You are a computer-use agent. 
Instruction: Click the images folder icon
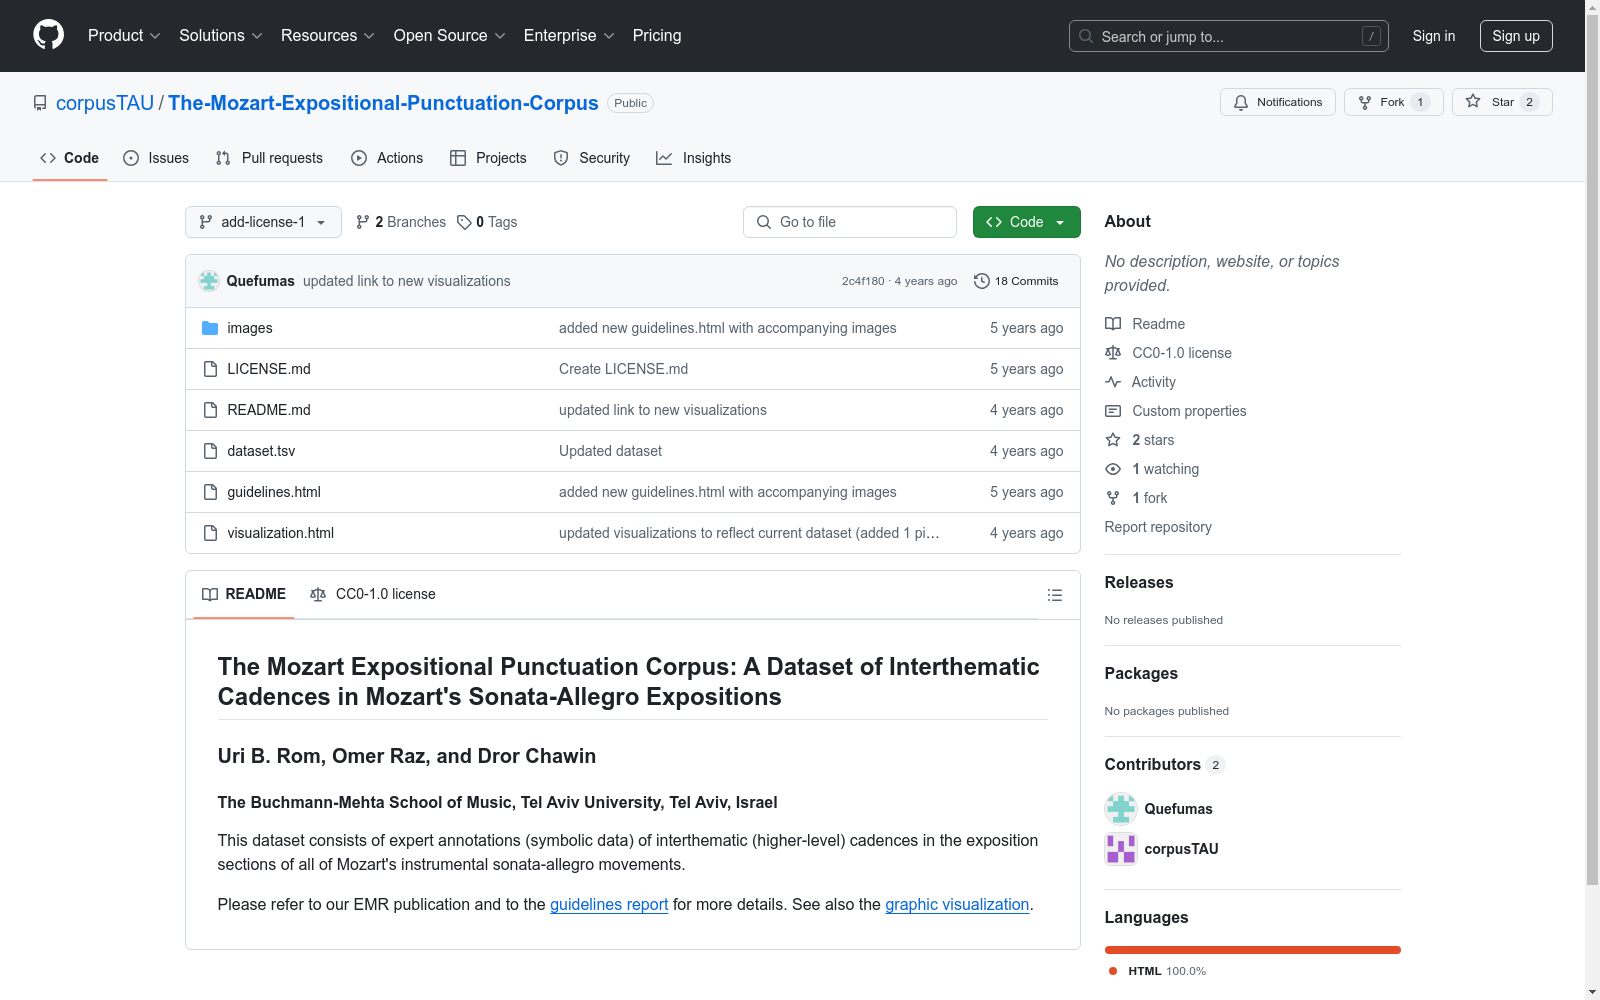(x=210, y=328)
